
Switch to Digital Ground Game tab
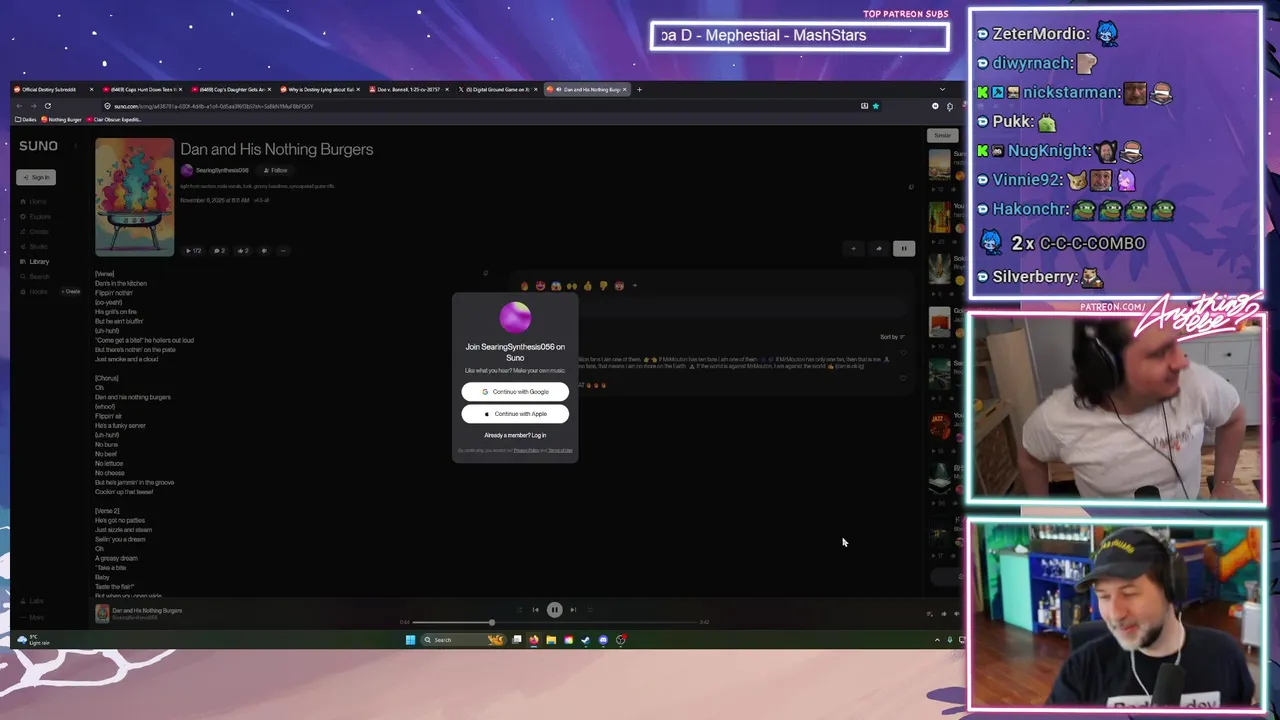click(x=496, y=89)
